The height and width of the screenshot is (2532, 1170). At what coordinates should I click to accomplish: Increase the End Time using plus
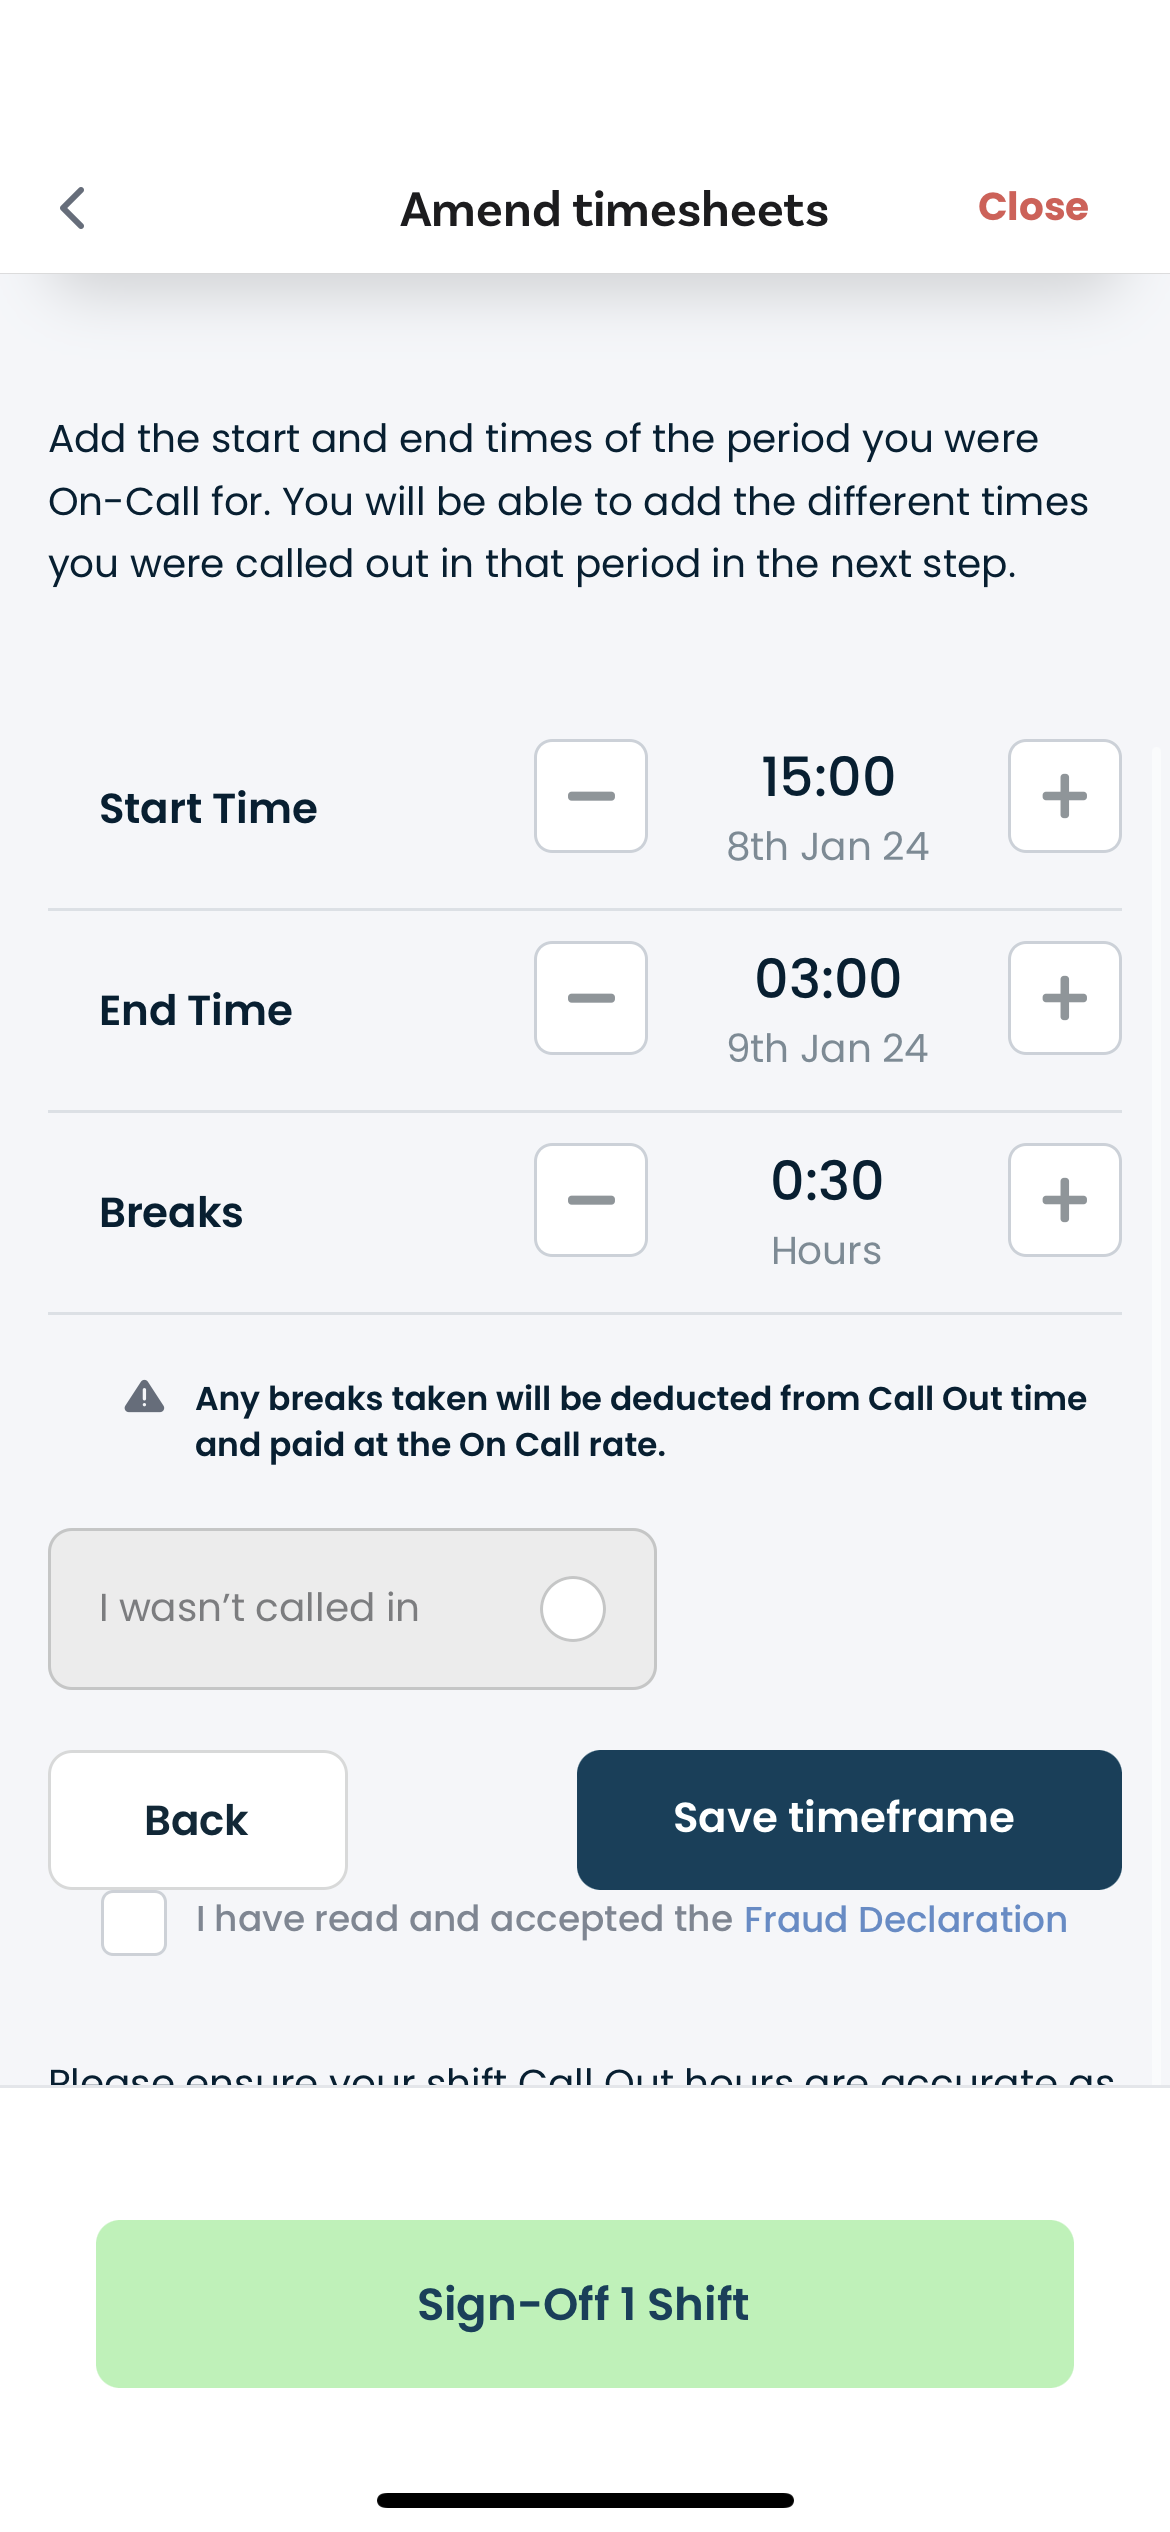[x=1064, y=998]
